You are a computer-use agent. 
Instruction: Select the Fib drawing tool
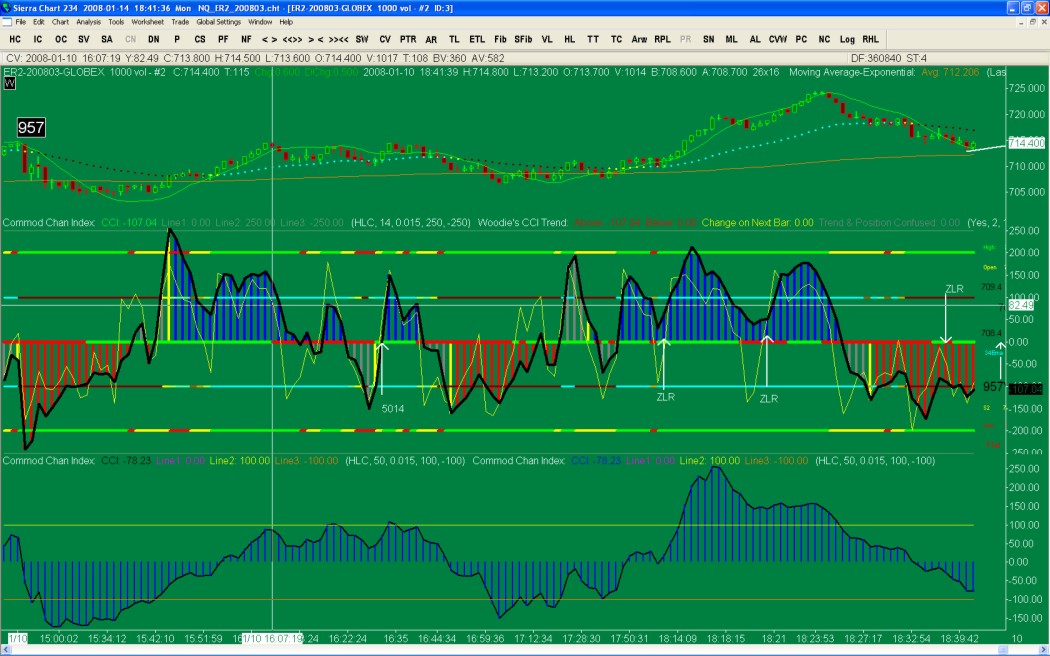500,39
